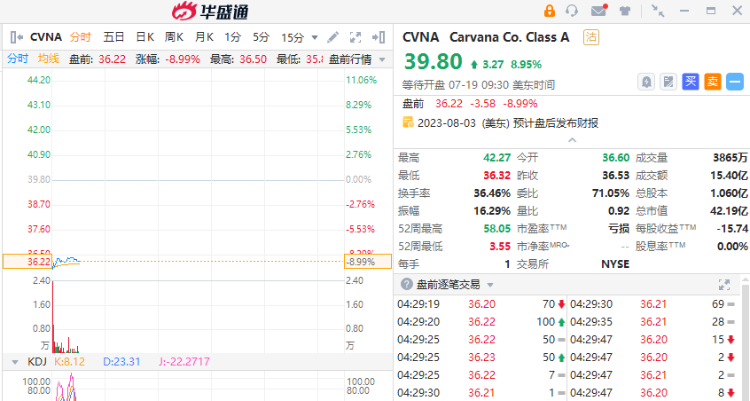
Task: Switch to 日K chart tab
Action: pos(144,37)
